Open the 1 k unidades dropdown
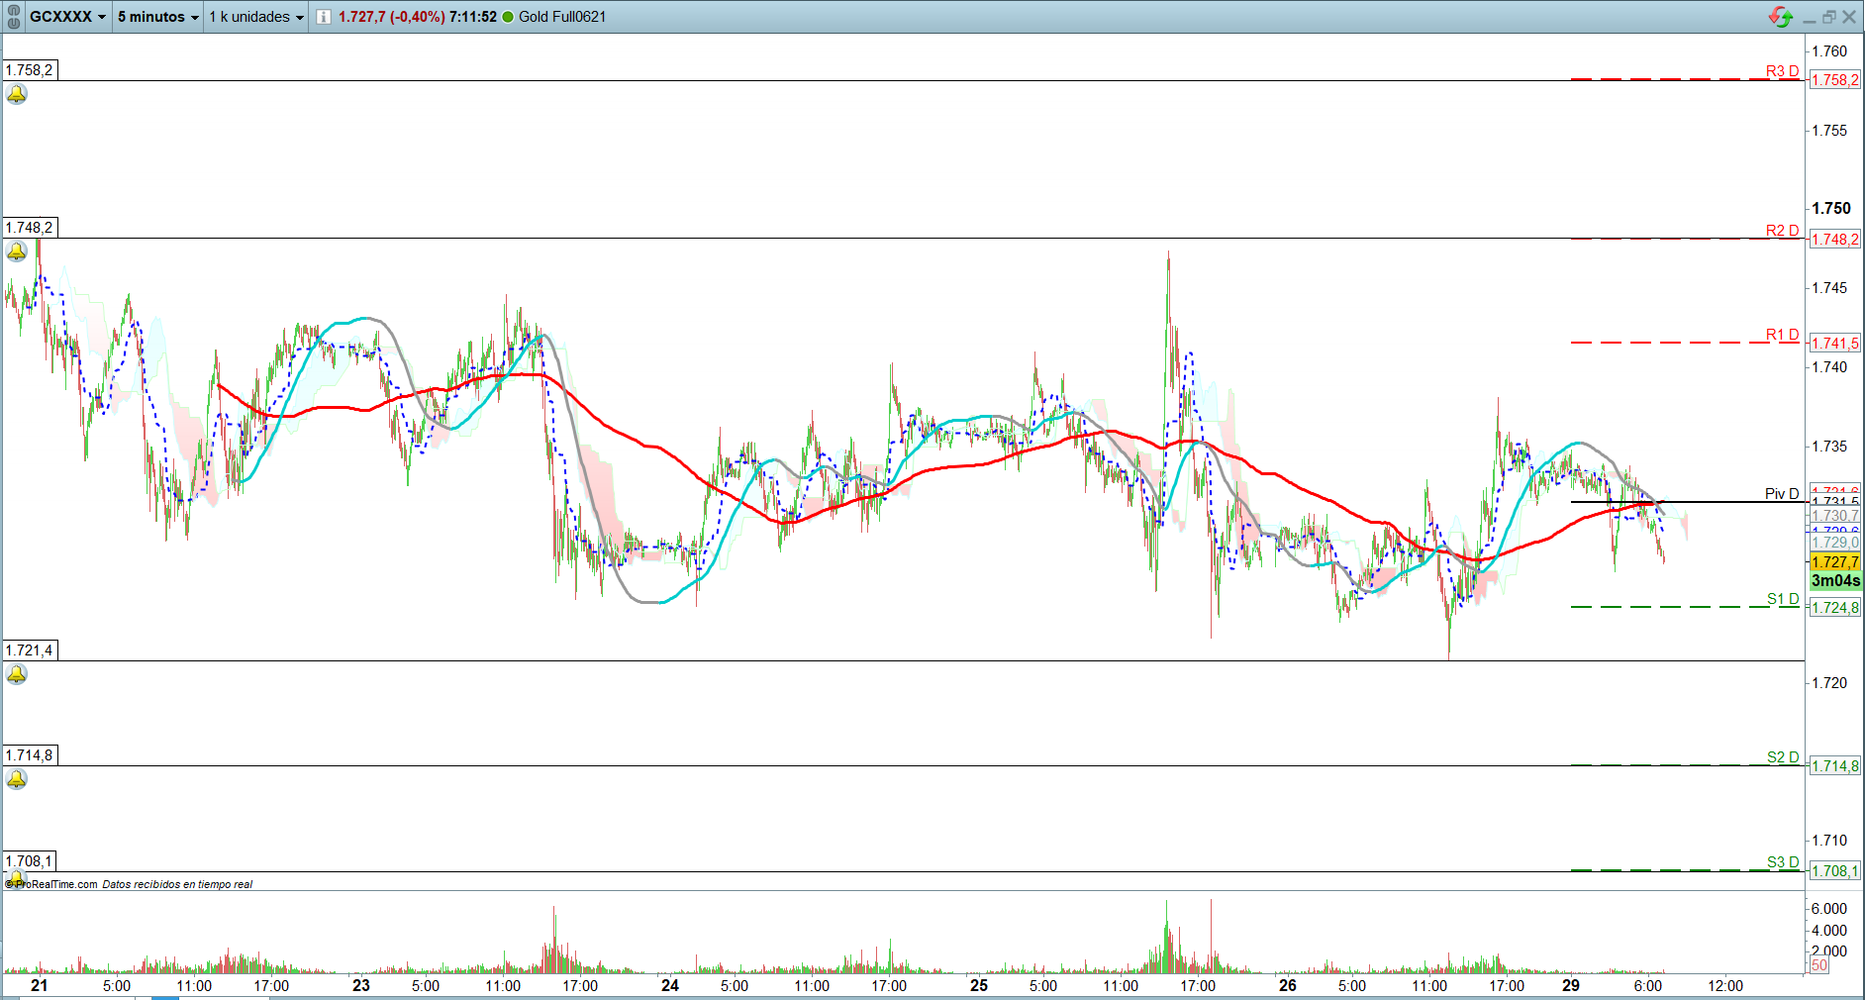The width and height of the screenshot is (1865, 1000). 256,17
